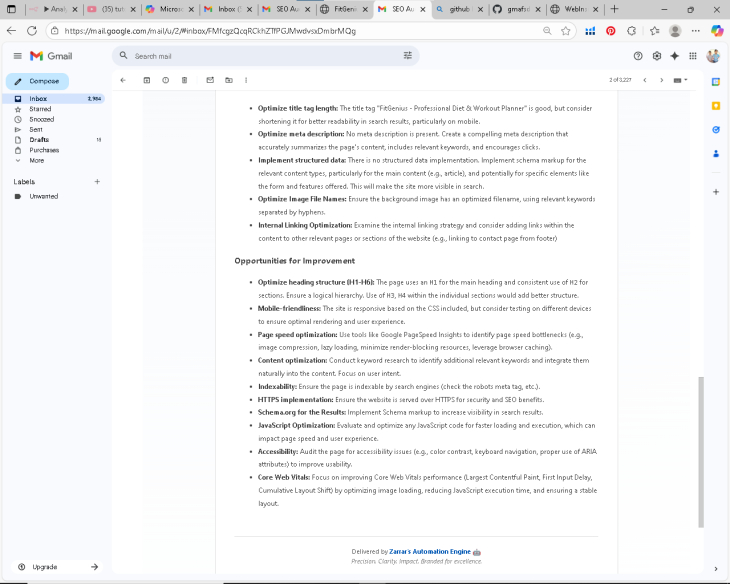Show search options filter
Image resolution: width=730 pixels, height=584 pixels.
click(407, 56)
